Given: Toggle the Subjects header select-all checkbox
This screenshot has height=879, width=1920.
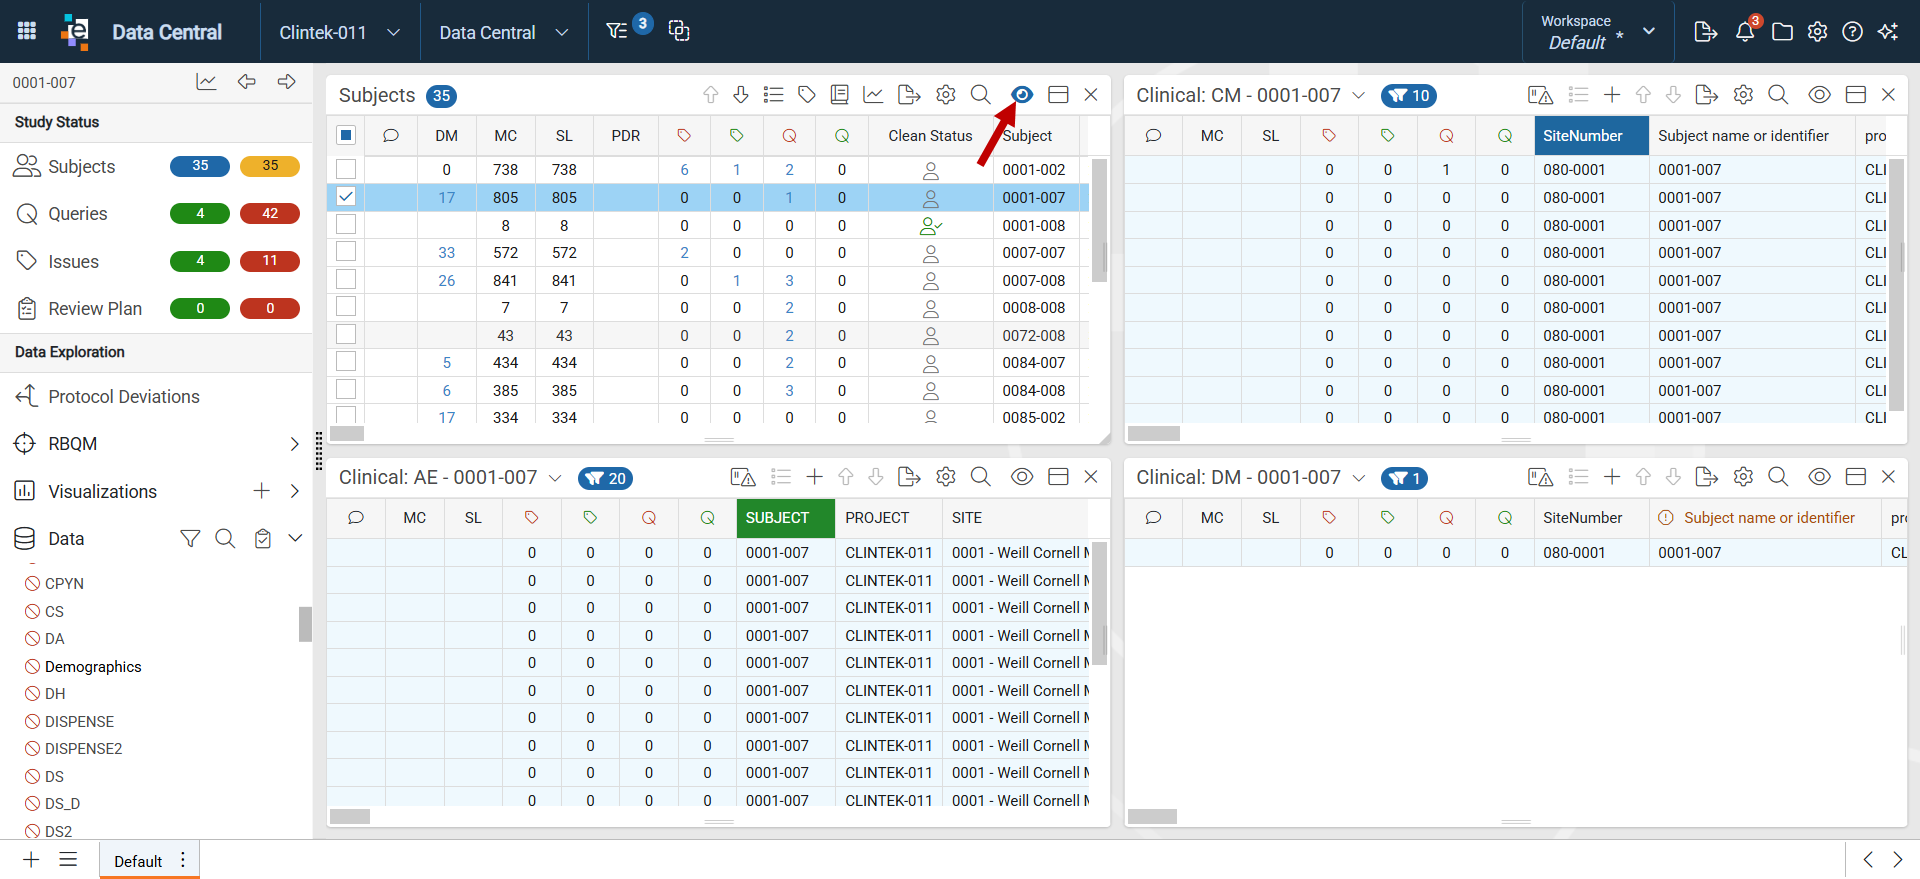Looking at the screenshot, I should pos(346,135).
